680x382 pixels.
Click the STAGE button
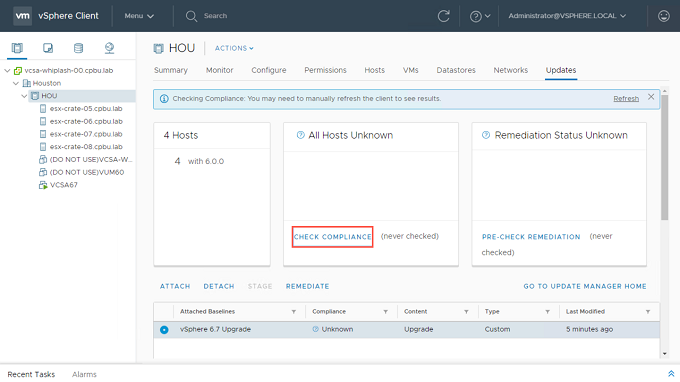pyautogui.click(x=260, y=286)
